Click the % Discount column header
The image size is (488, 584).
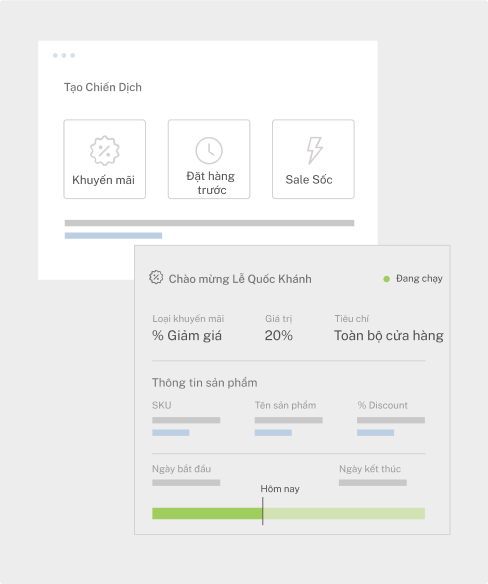pos(383,405)
